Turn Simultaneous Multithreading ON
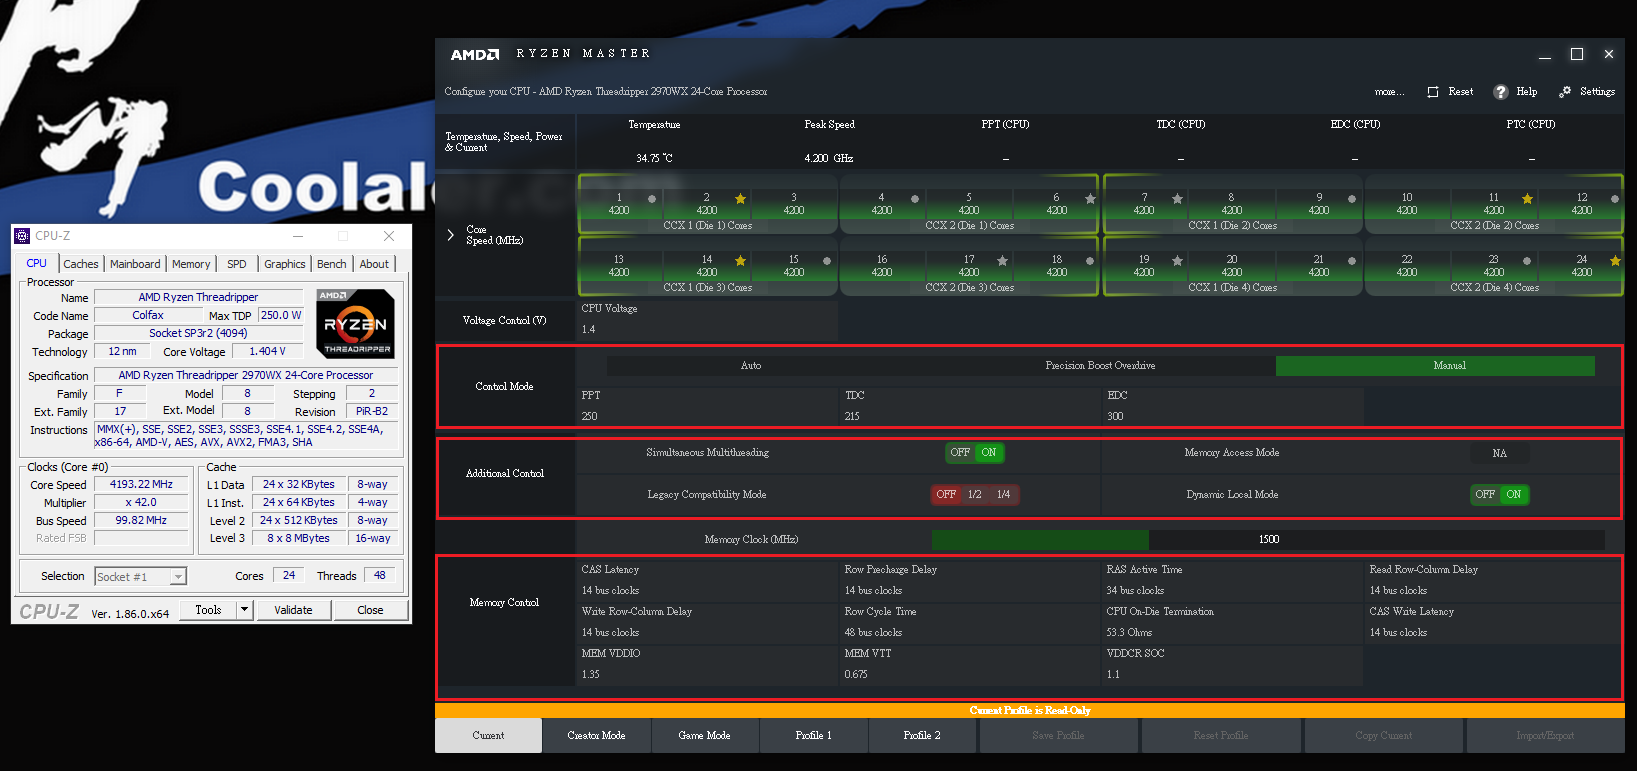Screen dimensions: 1637x771 (989, 453)
